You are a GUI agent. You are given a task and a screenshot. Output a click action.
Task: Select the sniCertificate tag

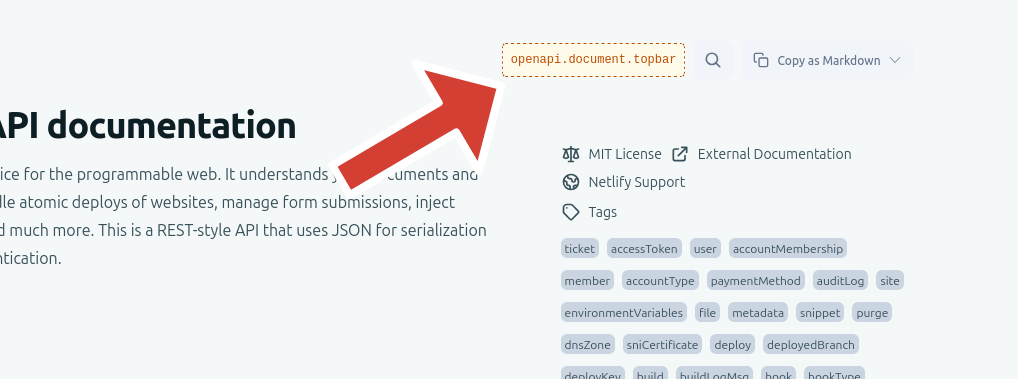click(662, 344)
